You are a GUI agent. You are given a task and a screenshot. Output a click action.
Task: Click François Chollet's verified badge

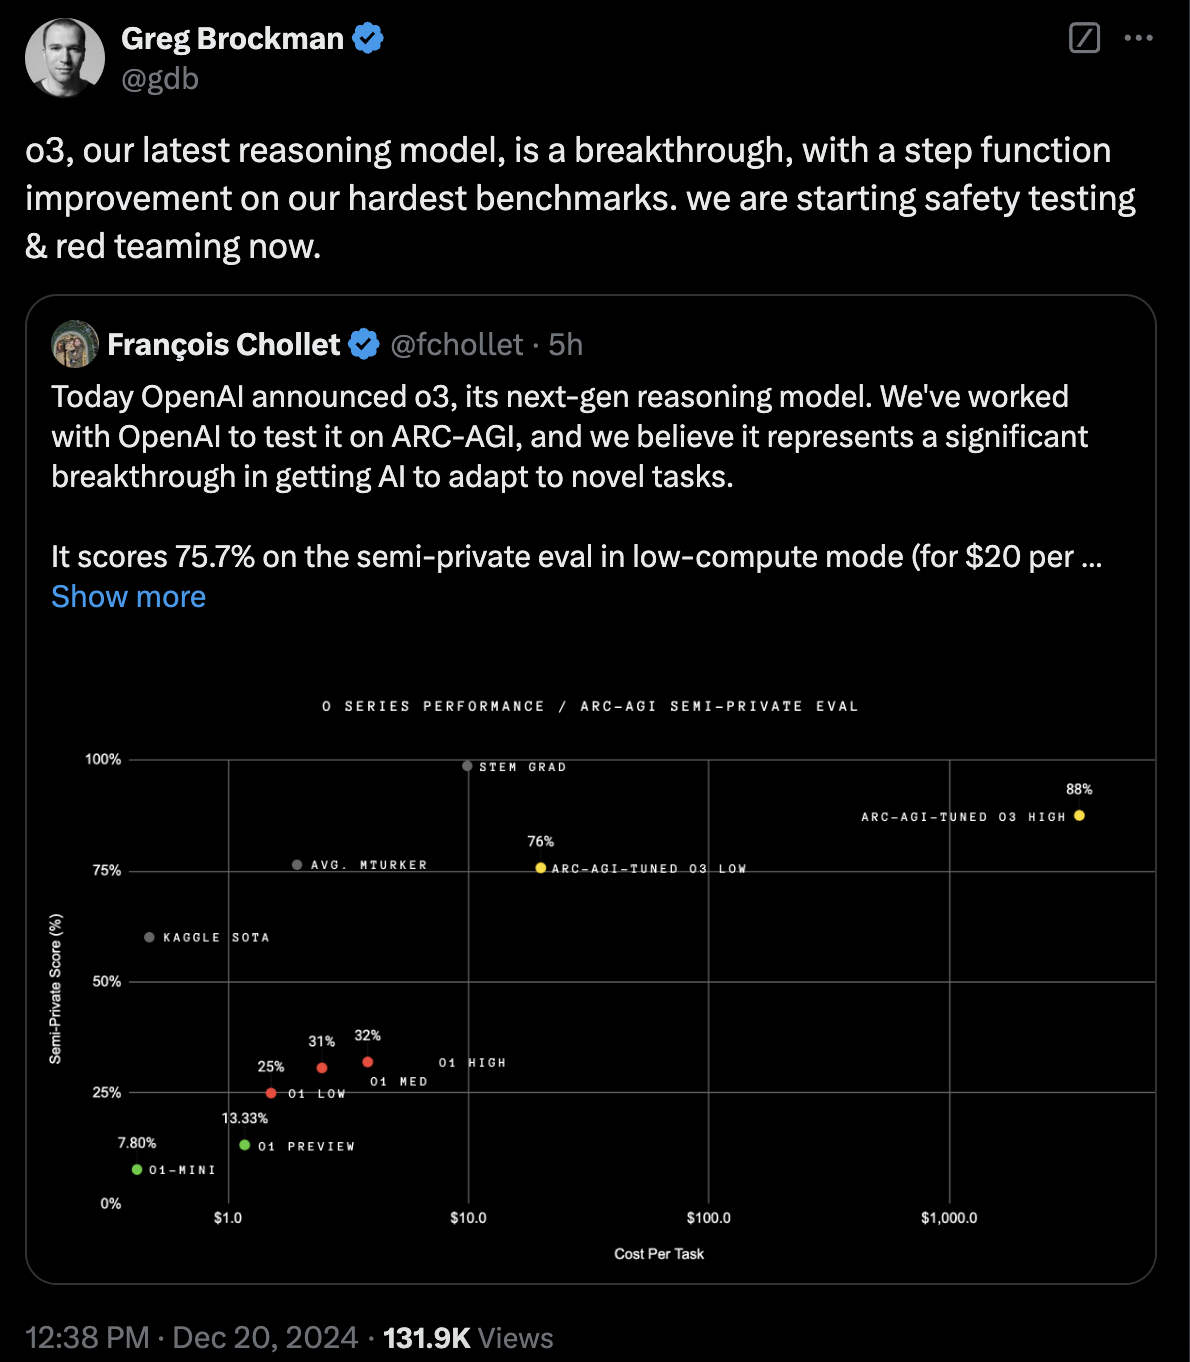(363, 344)
